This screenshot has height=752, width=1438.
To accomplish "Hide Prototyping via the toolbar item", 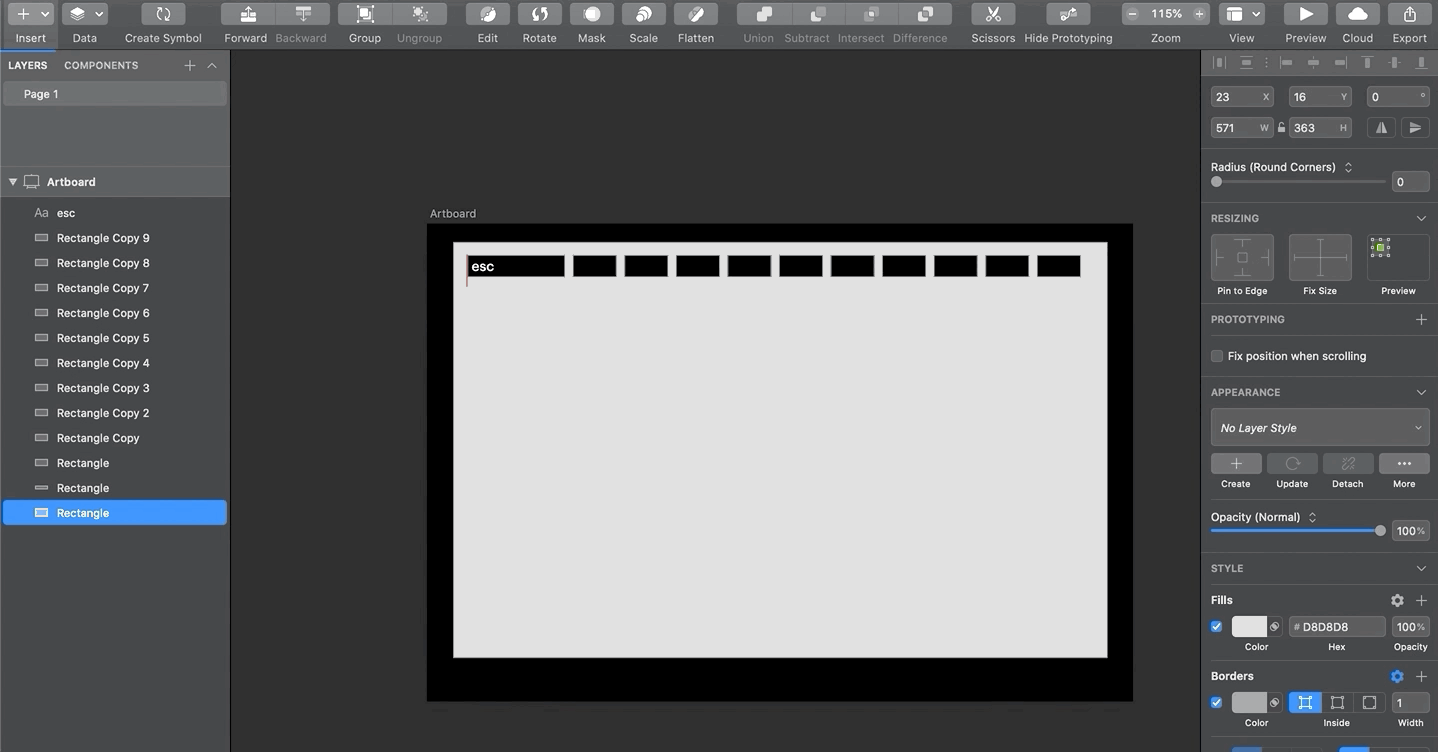I will 1067,14.
